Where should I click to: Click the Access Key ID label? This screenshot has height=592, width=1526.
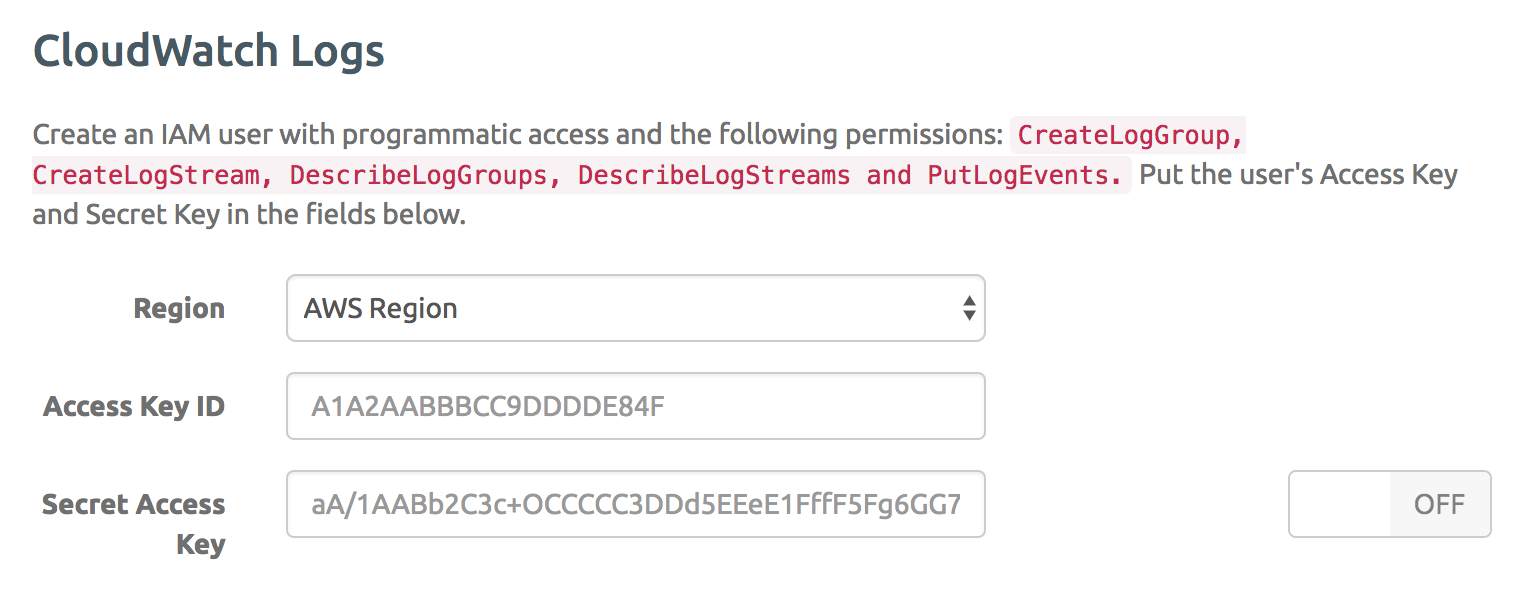coord(133,406)
